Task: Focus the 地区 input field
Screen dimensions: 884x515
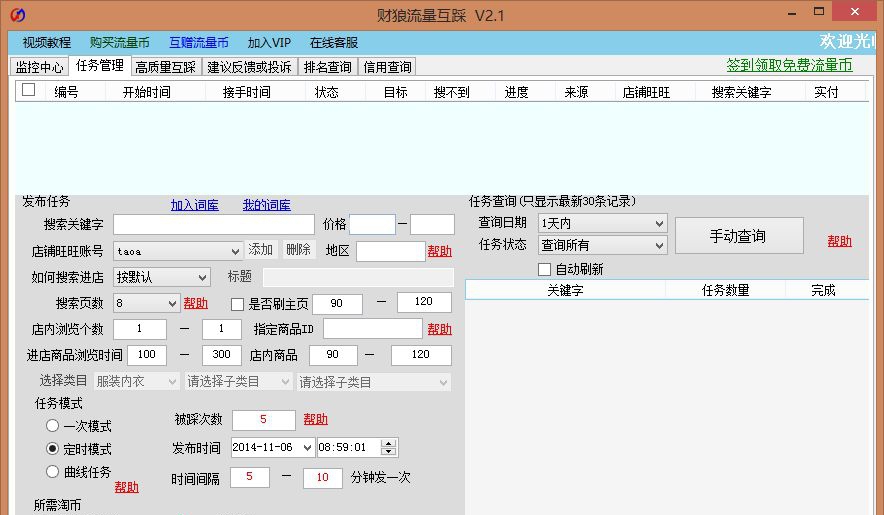Action: (391, 252)
